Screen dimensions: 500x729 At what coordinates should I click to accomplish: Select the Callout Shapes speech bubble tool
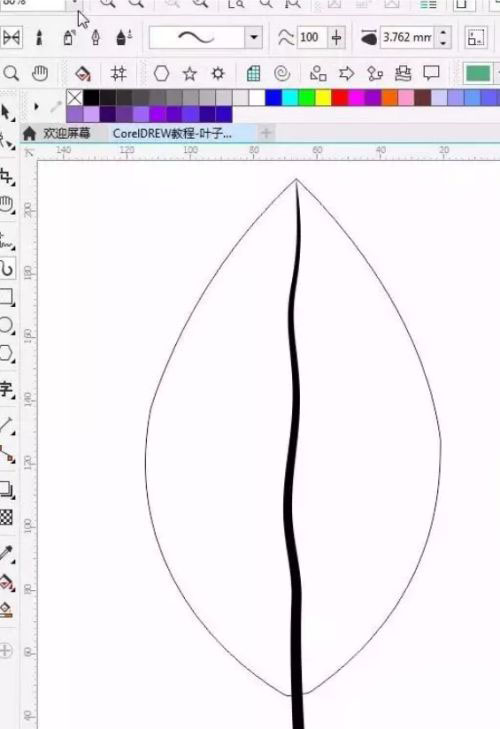point(431,73)
